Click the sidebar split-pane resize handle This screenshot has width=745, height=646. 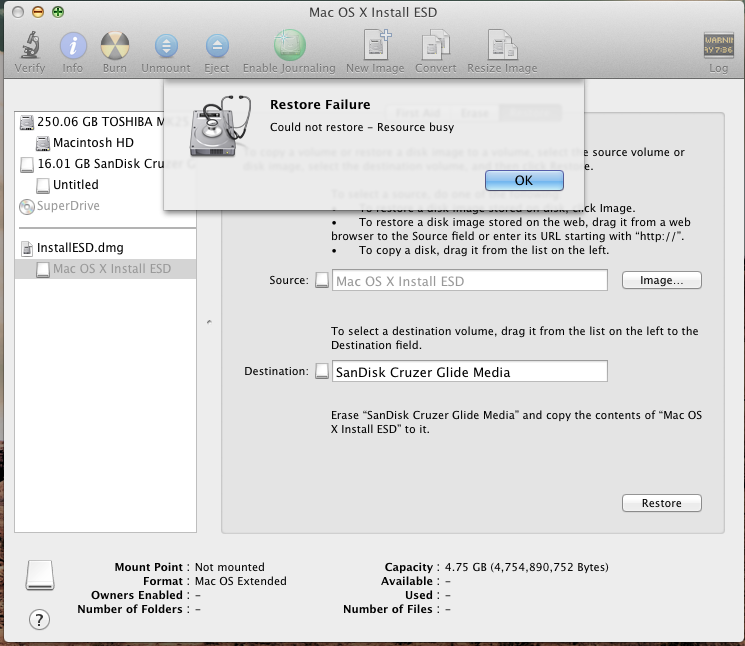(x=209, y=322)
